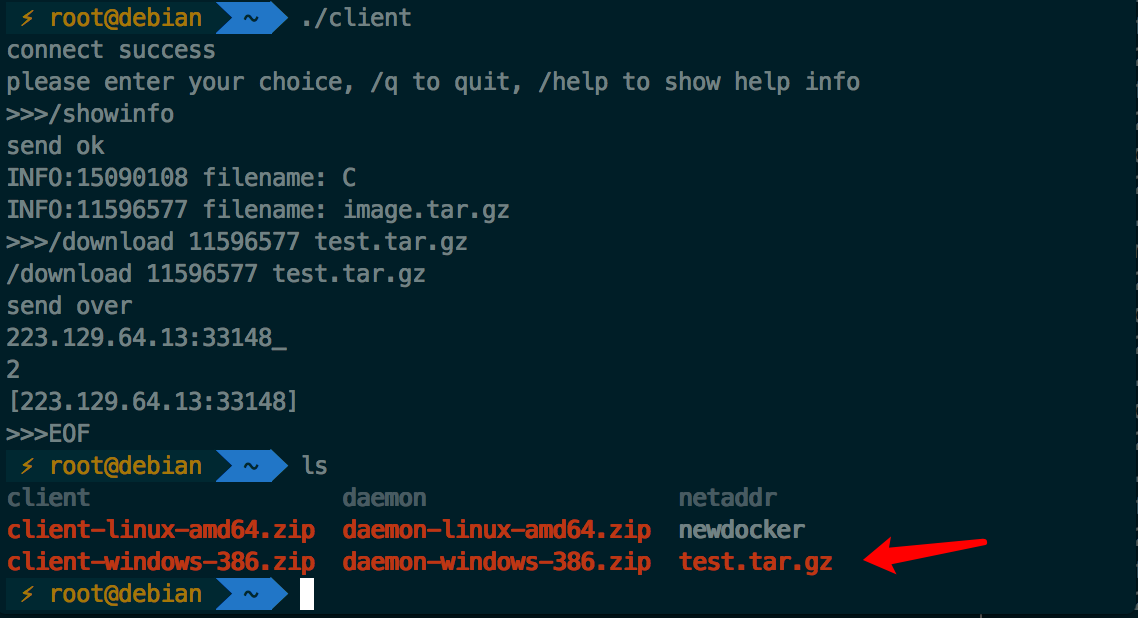Click the image.tar.gz filename in INFO output
Viewport: 1138px width, 618px height.
tap(426, 210)
